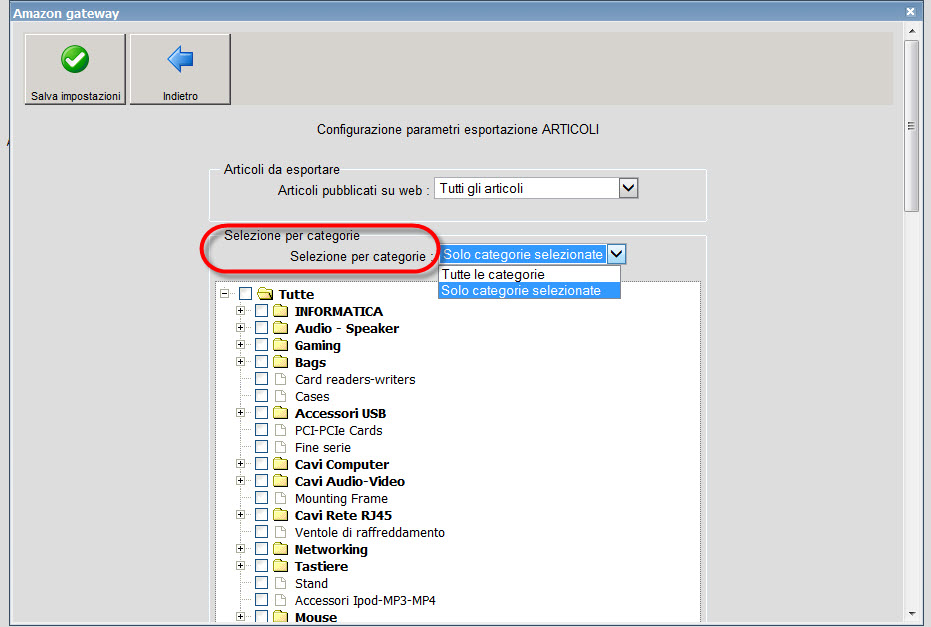Image resolution: width=931 pixels, height=627 pixels.
Task: Expand the Tastiere tree node
Action: click(x=240, y=566)
